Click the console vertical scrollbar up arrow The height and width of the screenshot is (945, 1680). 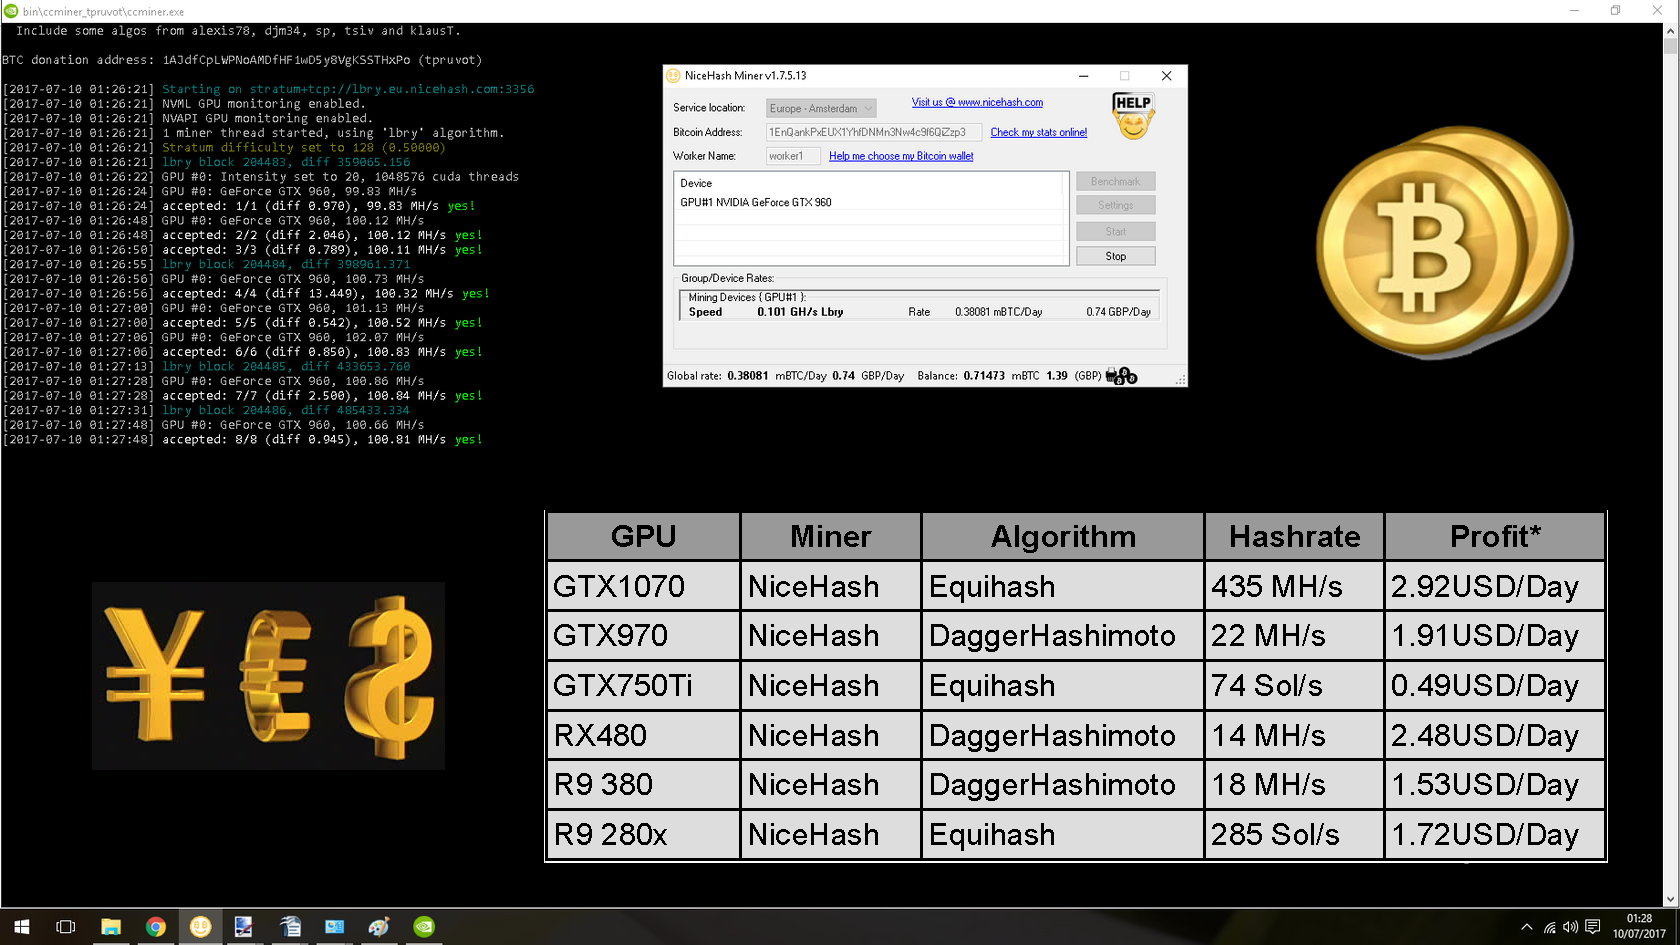pyautogui.click(x=1670, y=30)
